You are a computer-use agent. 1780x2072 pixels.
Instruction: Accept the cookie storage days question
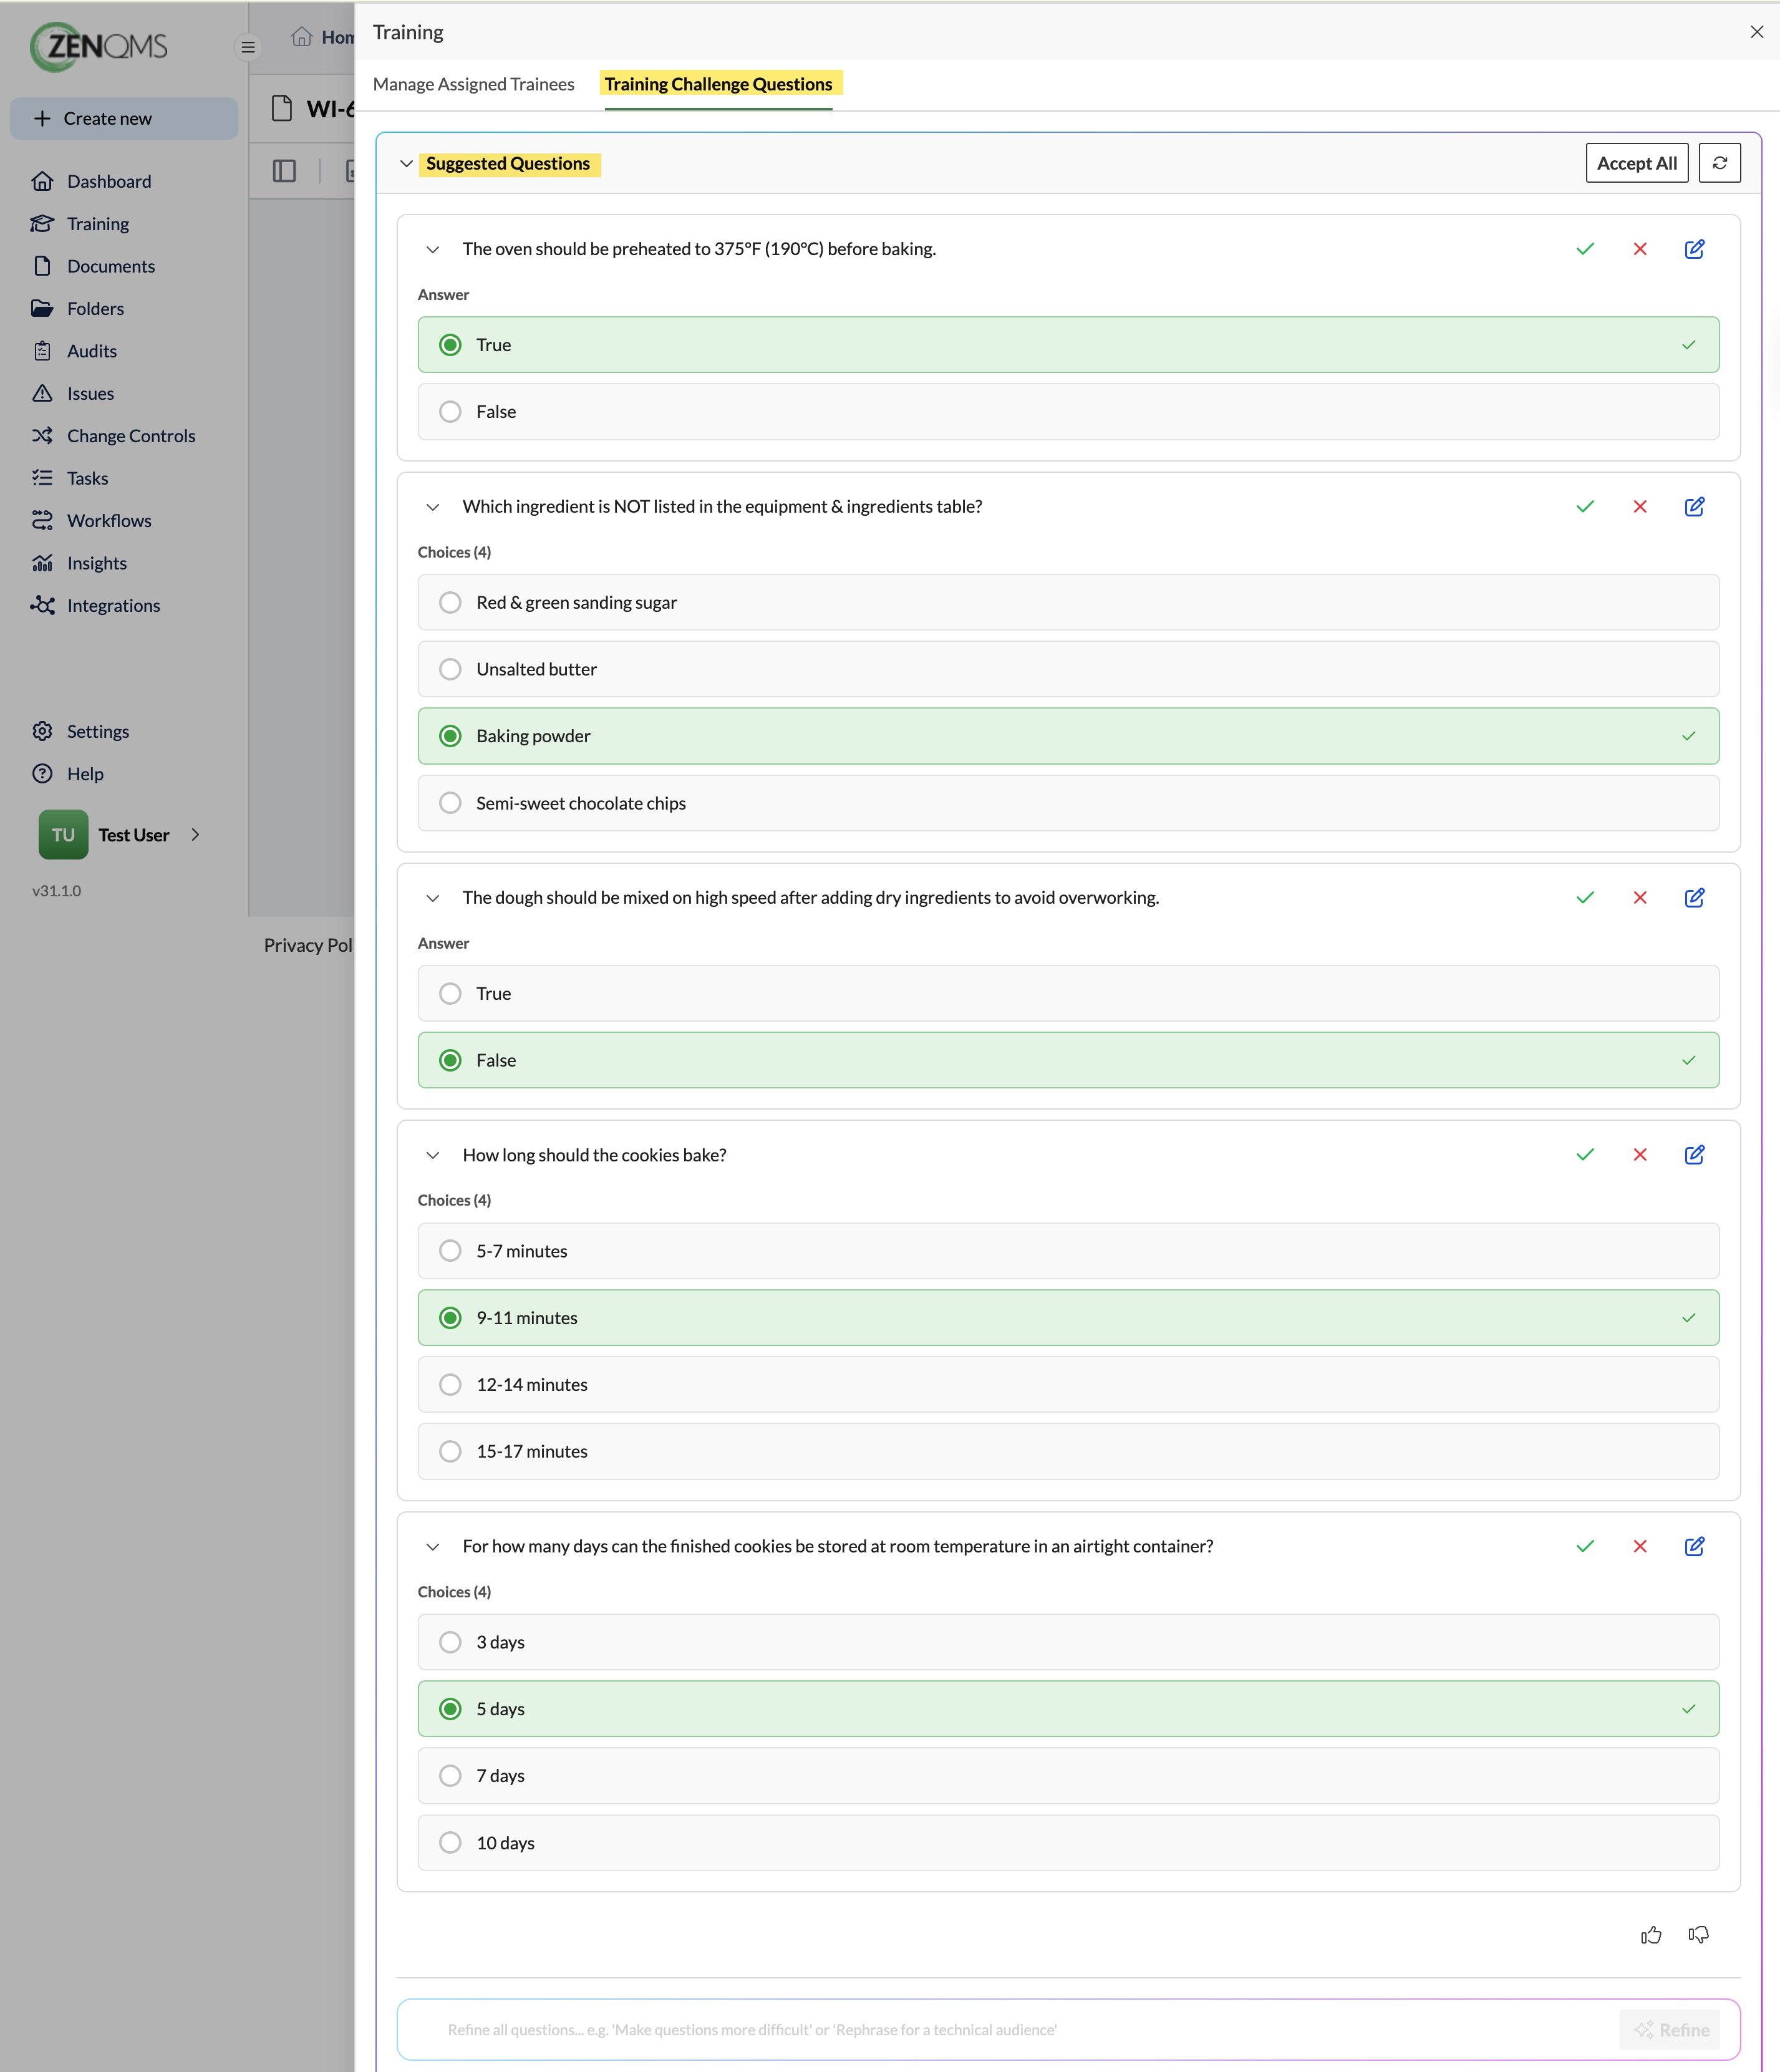click(x=1585, y=1546)
